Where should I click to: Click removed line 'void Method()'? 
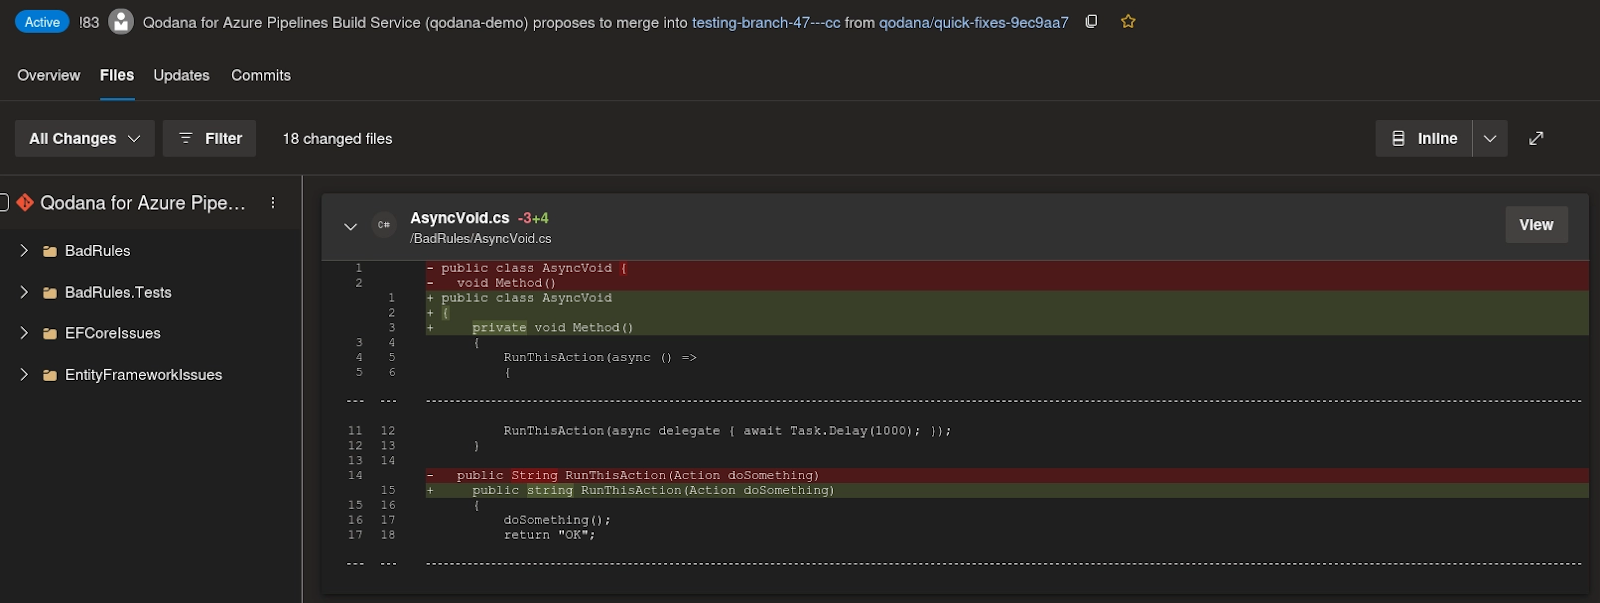pyautogui.click(x=1007, y=283)
